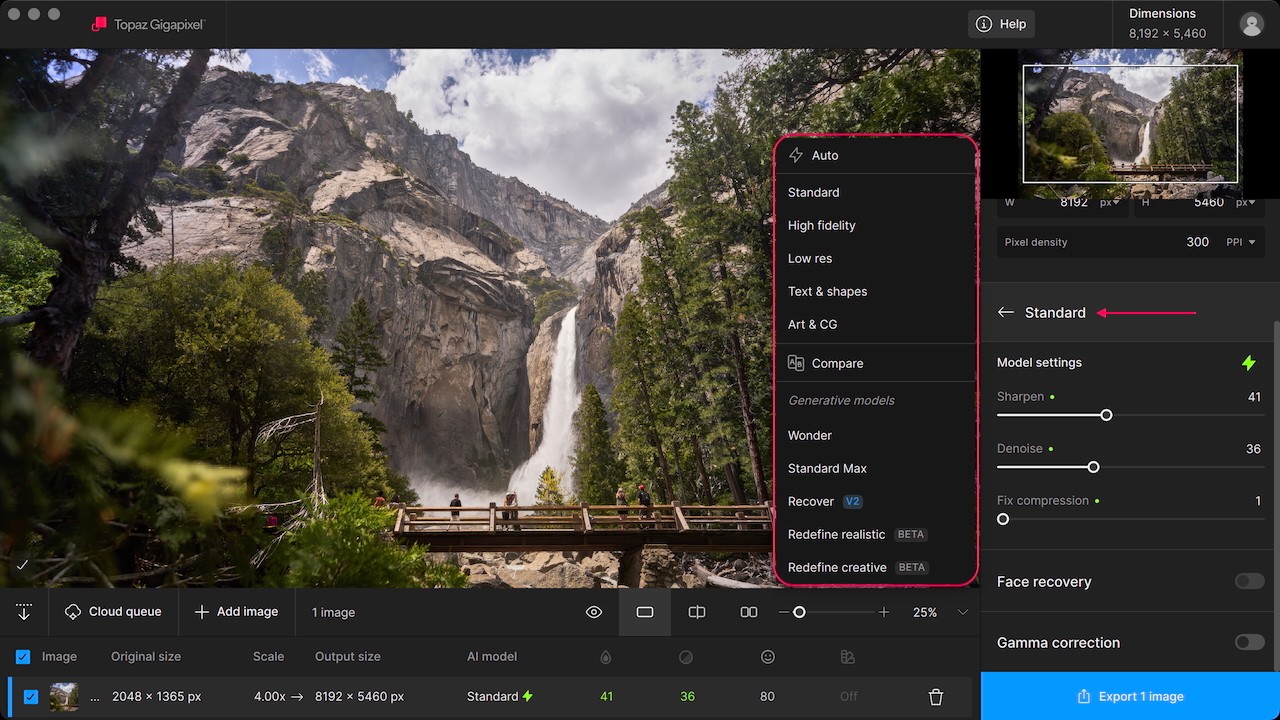Viewport: 1280px width, 720px height.
Task: Choose the Recover V2 model
Action: coord(876,501)
